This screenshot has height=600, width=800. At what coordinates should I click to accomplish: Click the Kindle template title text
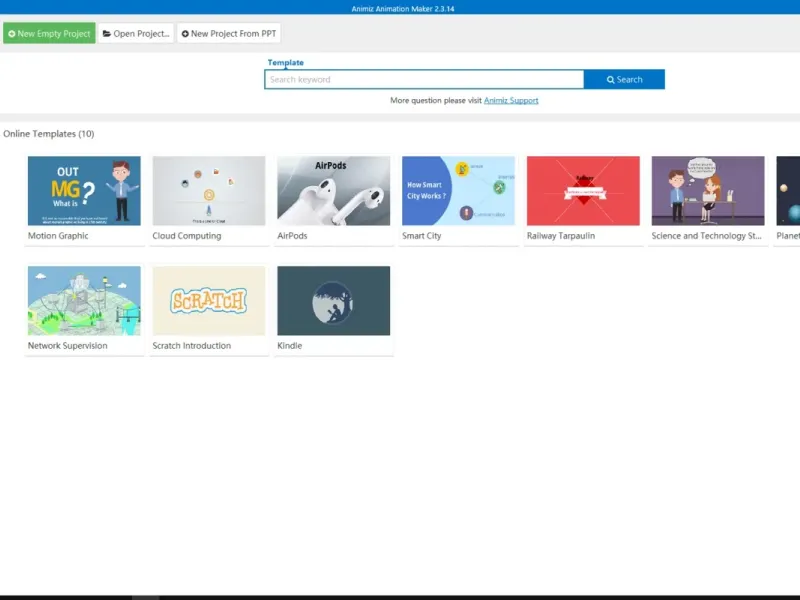[x=289, y=345]
